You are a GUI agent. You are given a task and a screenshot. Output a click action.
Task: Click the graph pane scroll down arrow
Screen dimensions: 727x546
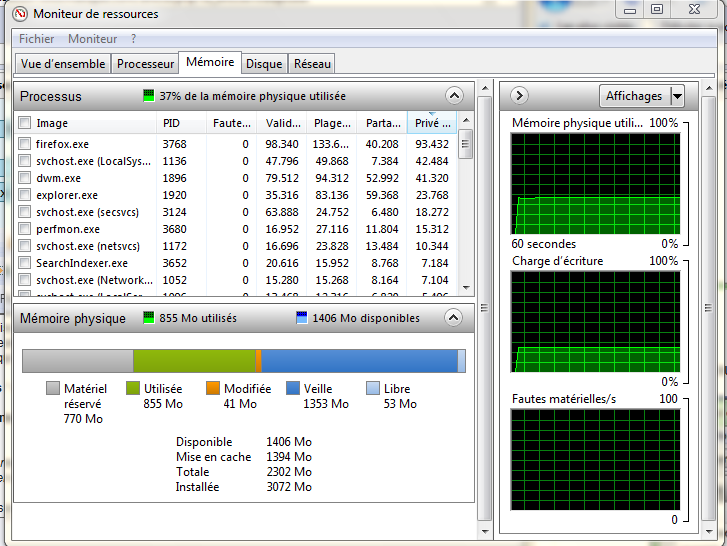point(708,532)
